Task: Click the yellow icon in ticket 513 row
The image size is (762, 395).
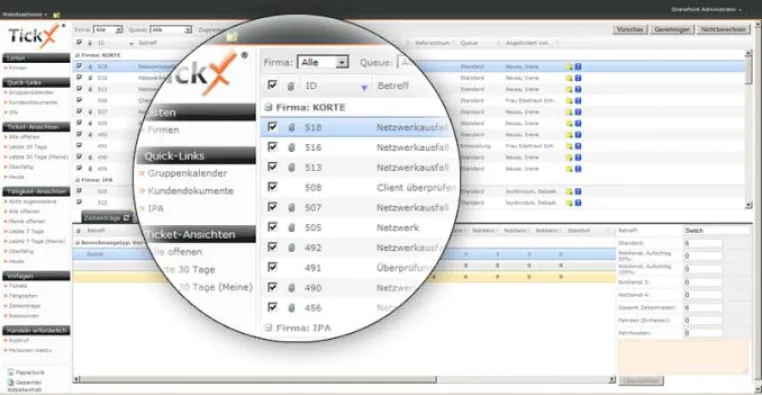Action: click(x=569, y=89)
